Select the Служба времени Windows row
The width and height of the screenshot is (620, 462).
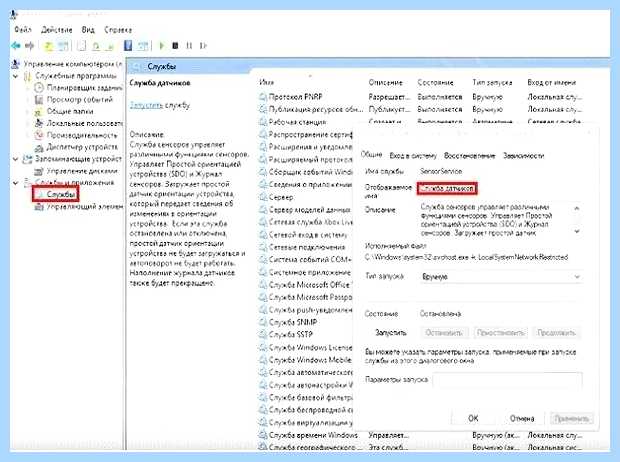coord(420,435)
